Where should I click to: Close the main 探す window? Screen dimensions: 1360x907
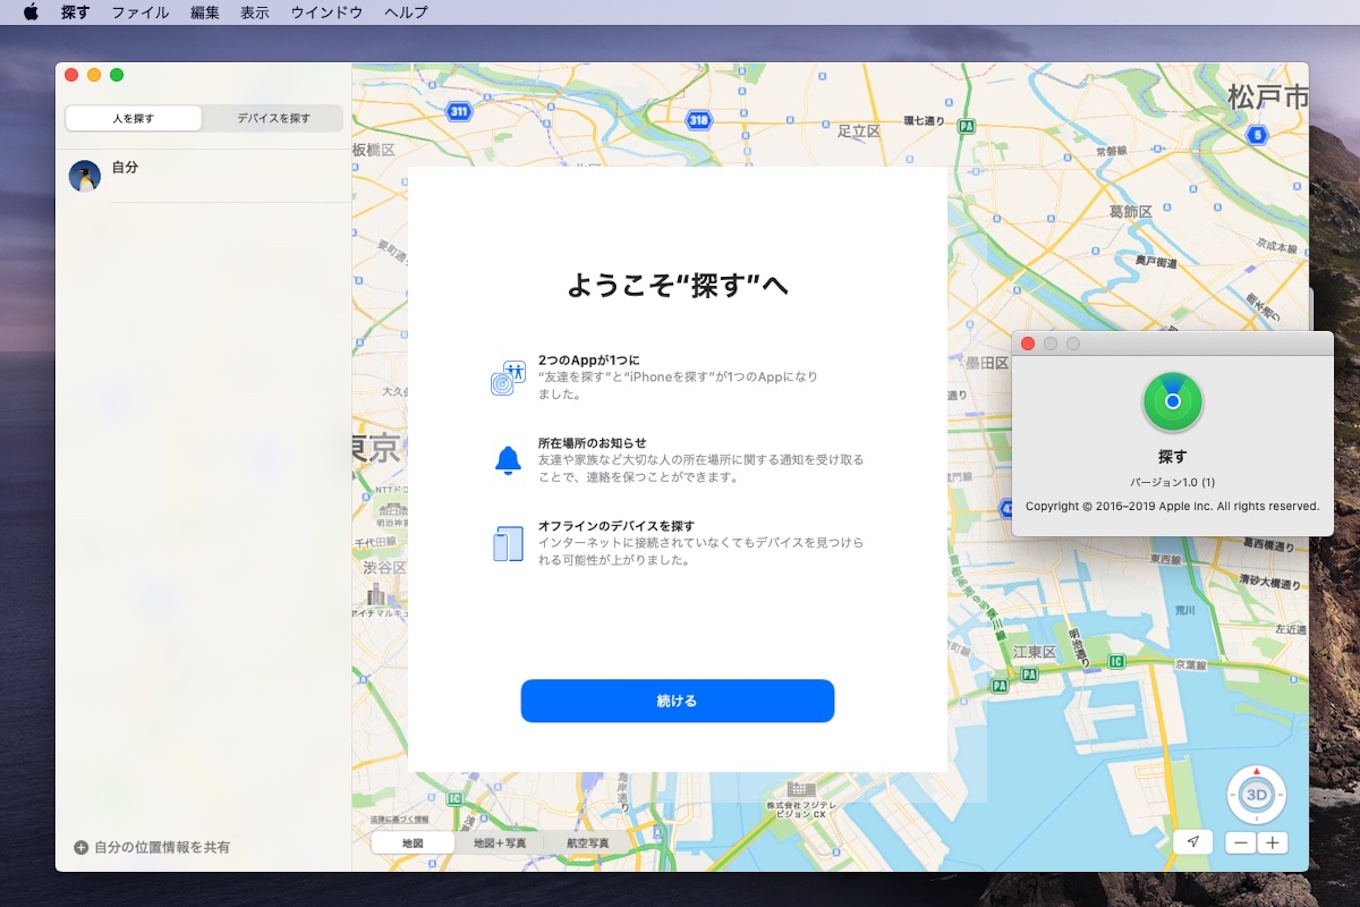coord(71,75)
